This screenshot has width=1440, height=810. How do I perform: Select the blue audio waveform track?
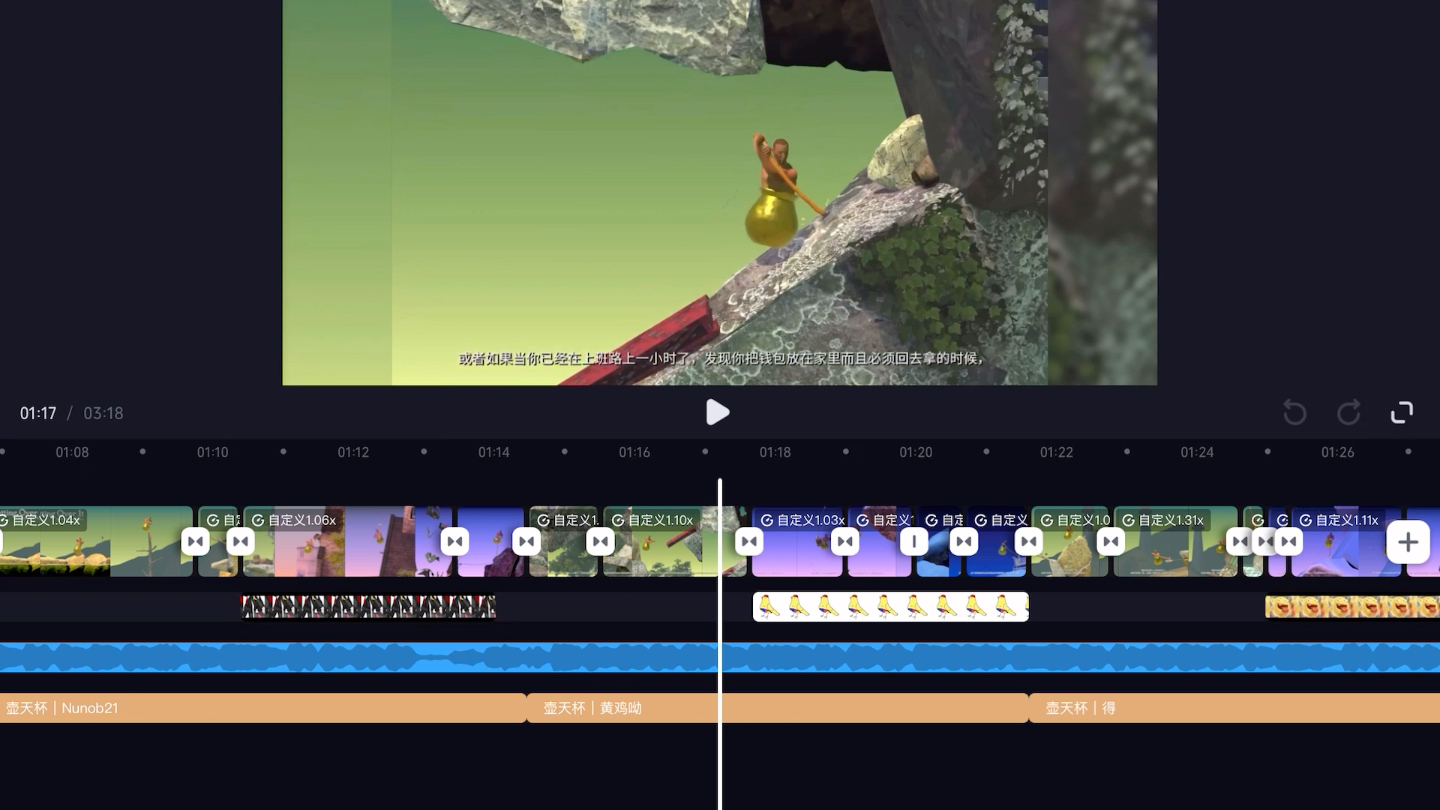pyautogui.click(x=720, y=657)
